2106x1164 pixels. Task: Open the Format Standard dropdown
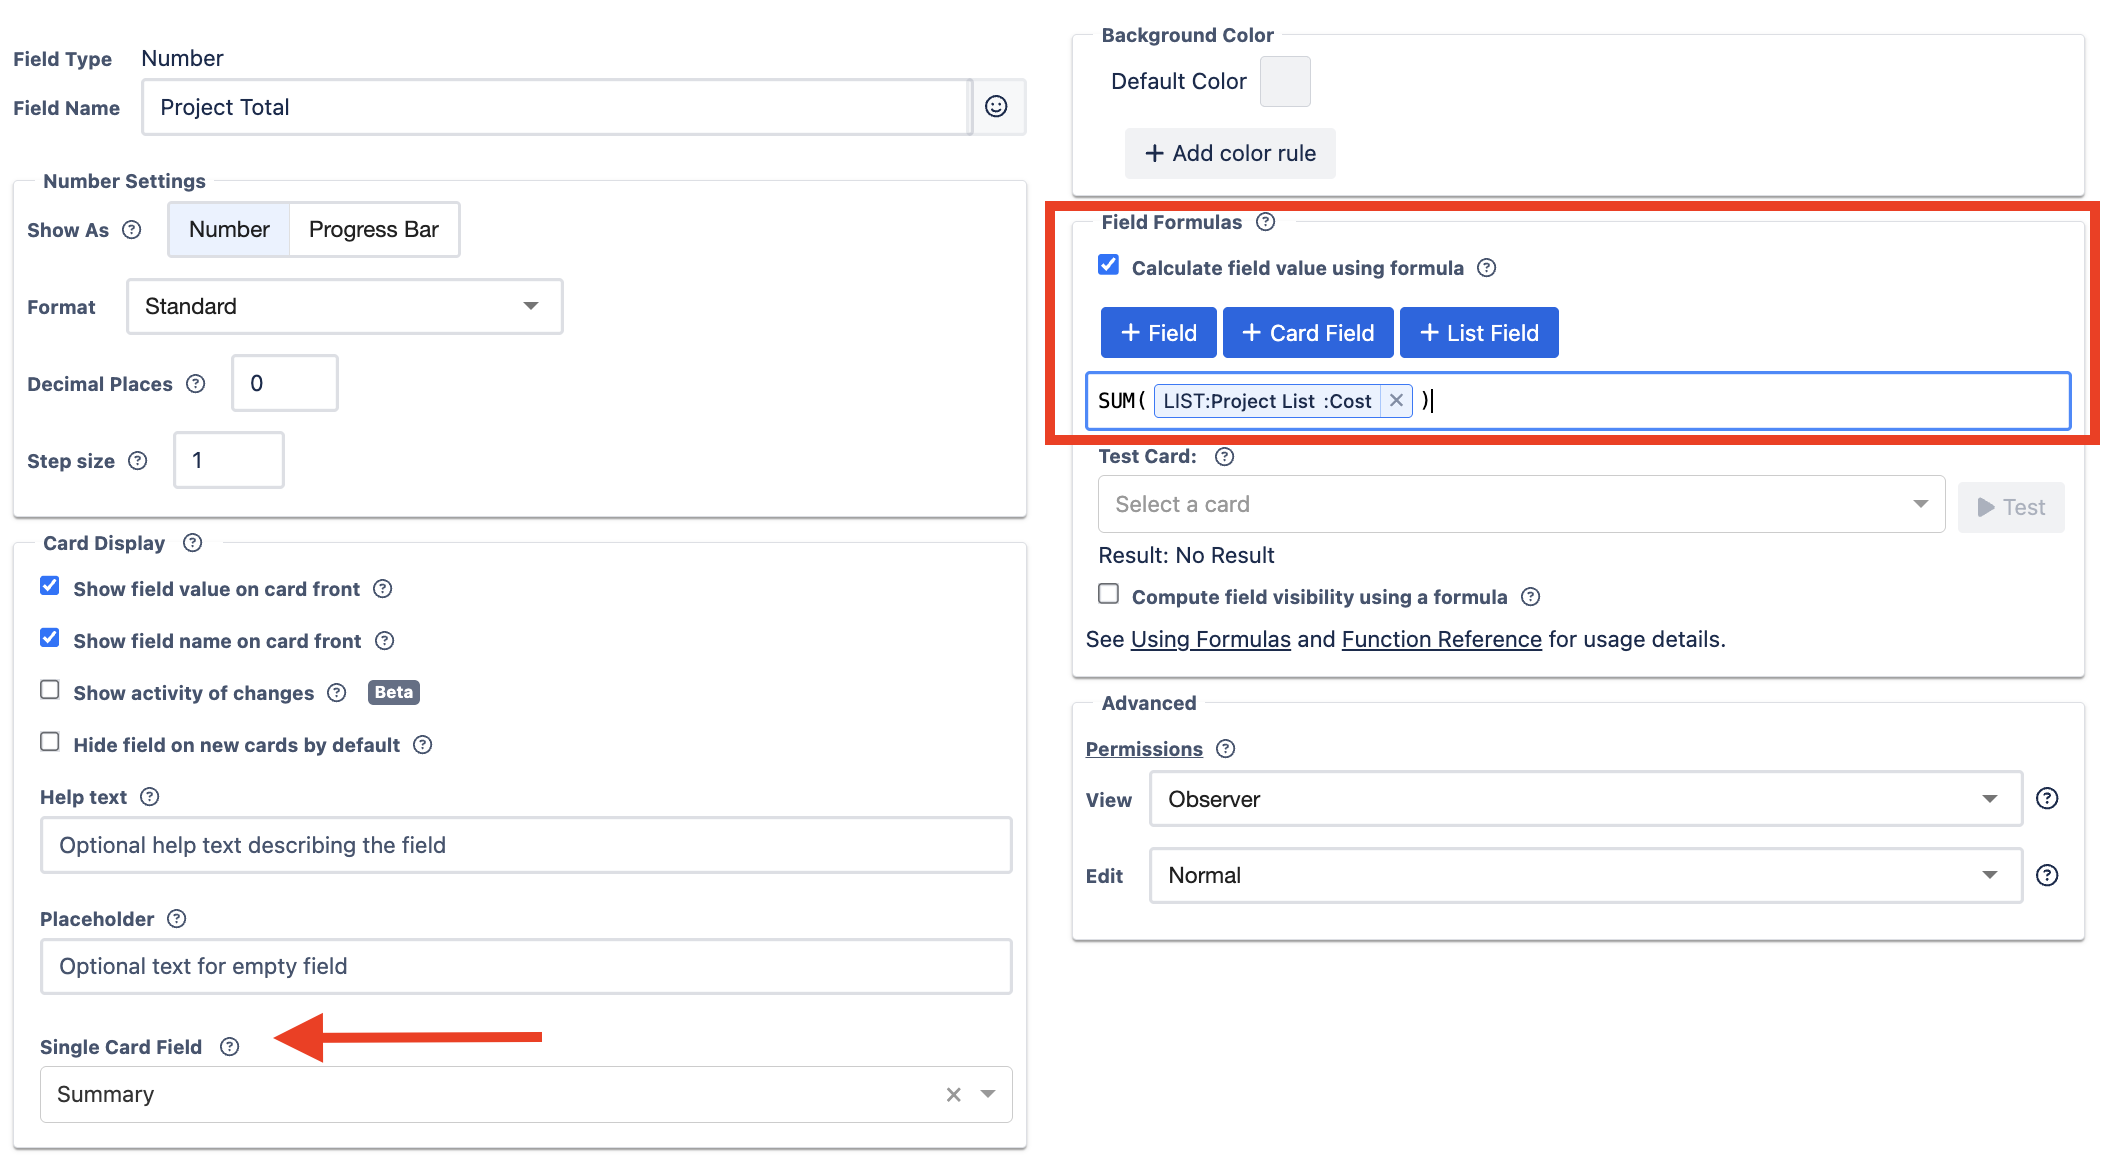pyautogui.click(x=345, y=307)
